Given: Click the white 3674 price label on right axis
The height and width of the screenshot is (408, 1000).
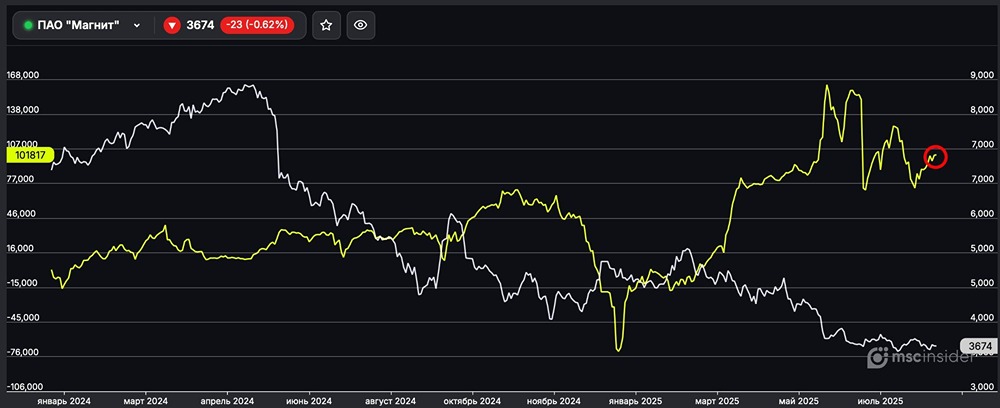Looking at the screenshot, I should [x=979, y=346].
